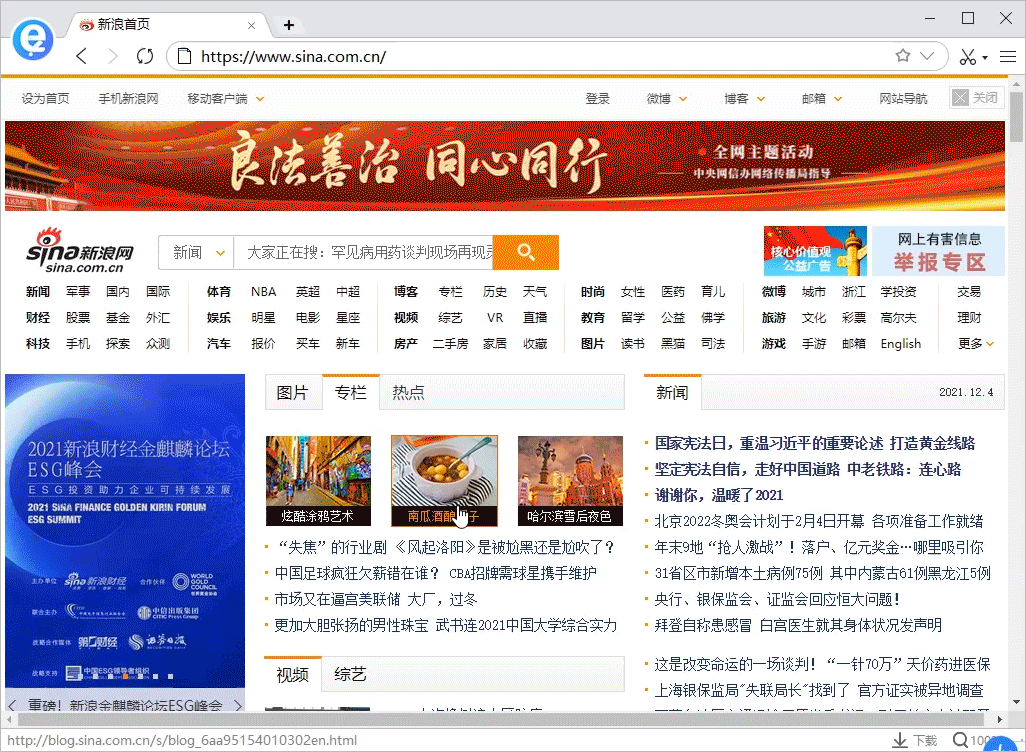Screen dimensions: 1026x752
Task: Select the 新闻 panel tab
Action: (672, 393)
